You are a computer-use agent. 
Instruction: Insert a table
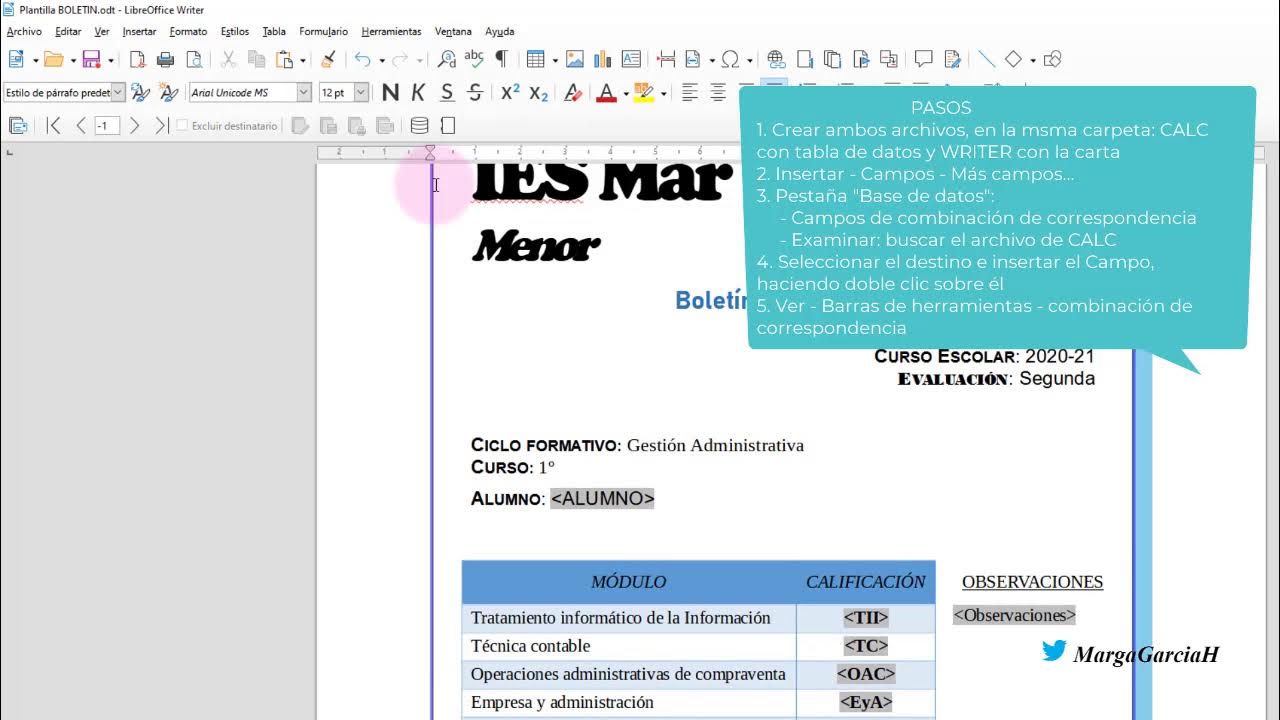536,60
